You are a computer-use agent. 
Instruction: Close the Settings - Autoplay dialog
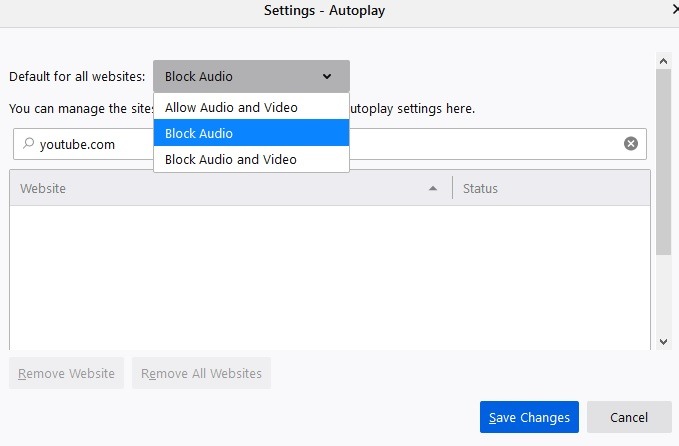point(676,10)
